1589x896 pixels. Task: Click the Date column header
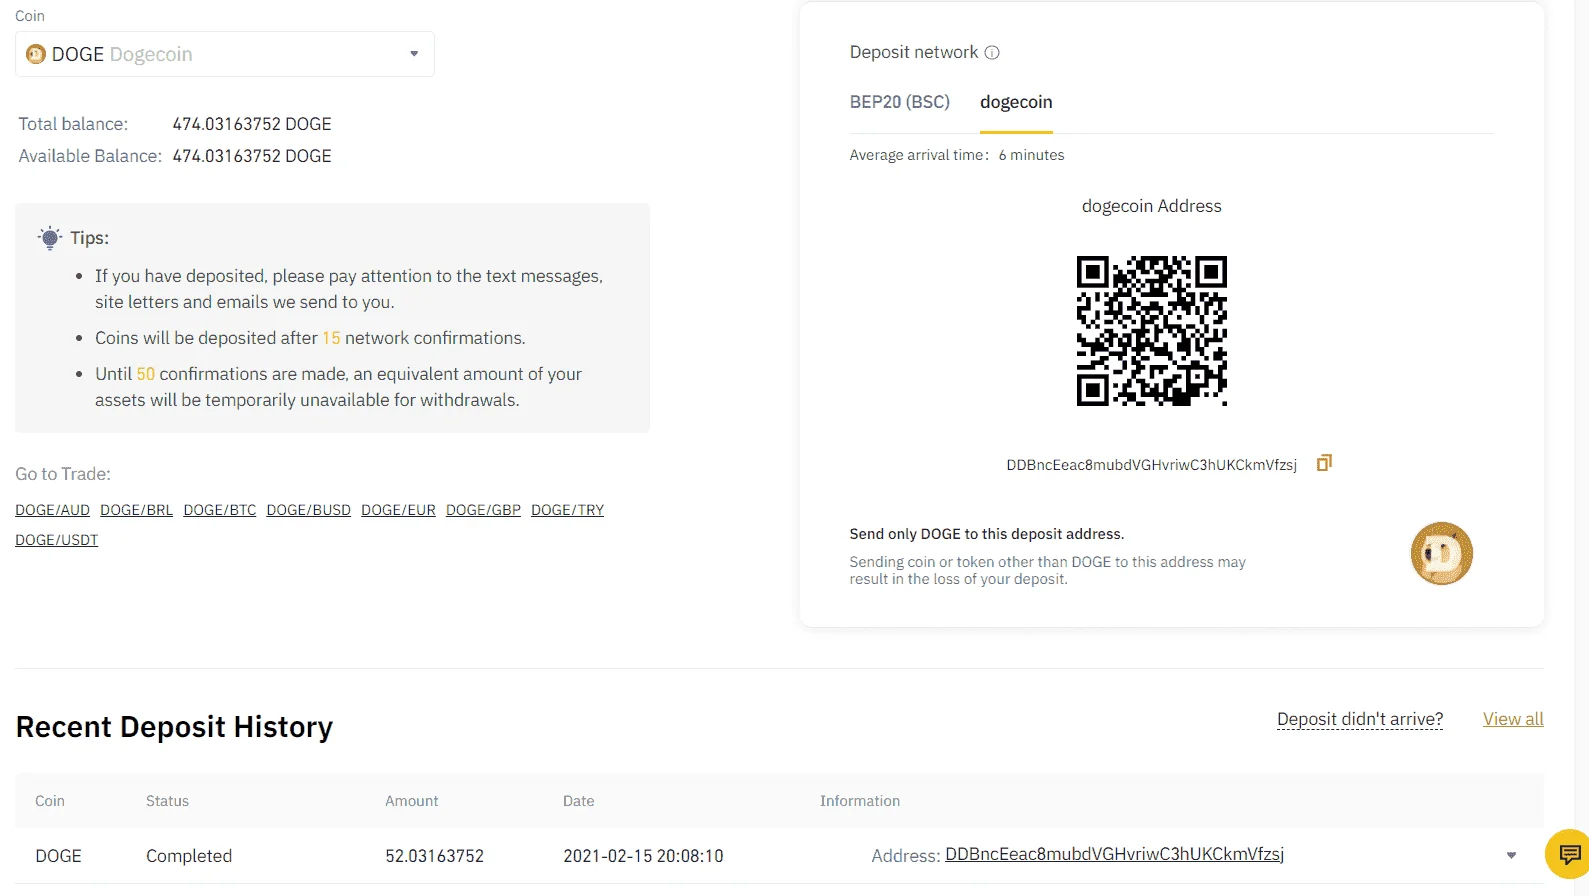pos(579,801)
